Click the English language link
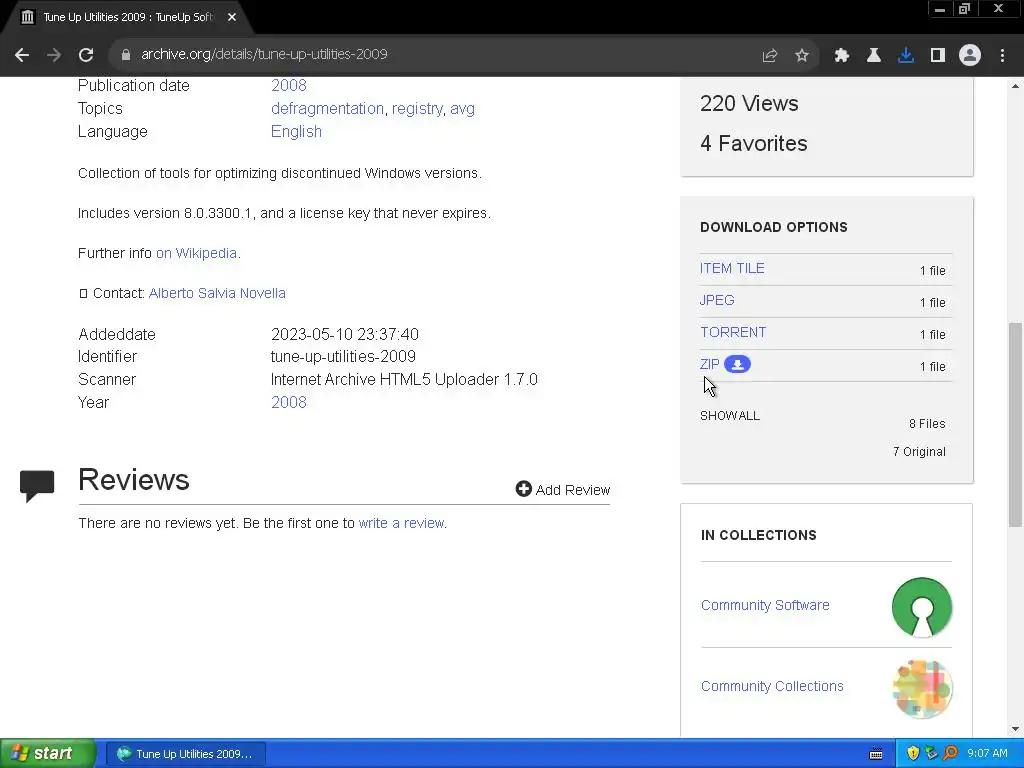The image size is (1024, 768). (x=296, y=131)
